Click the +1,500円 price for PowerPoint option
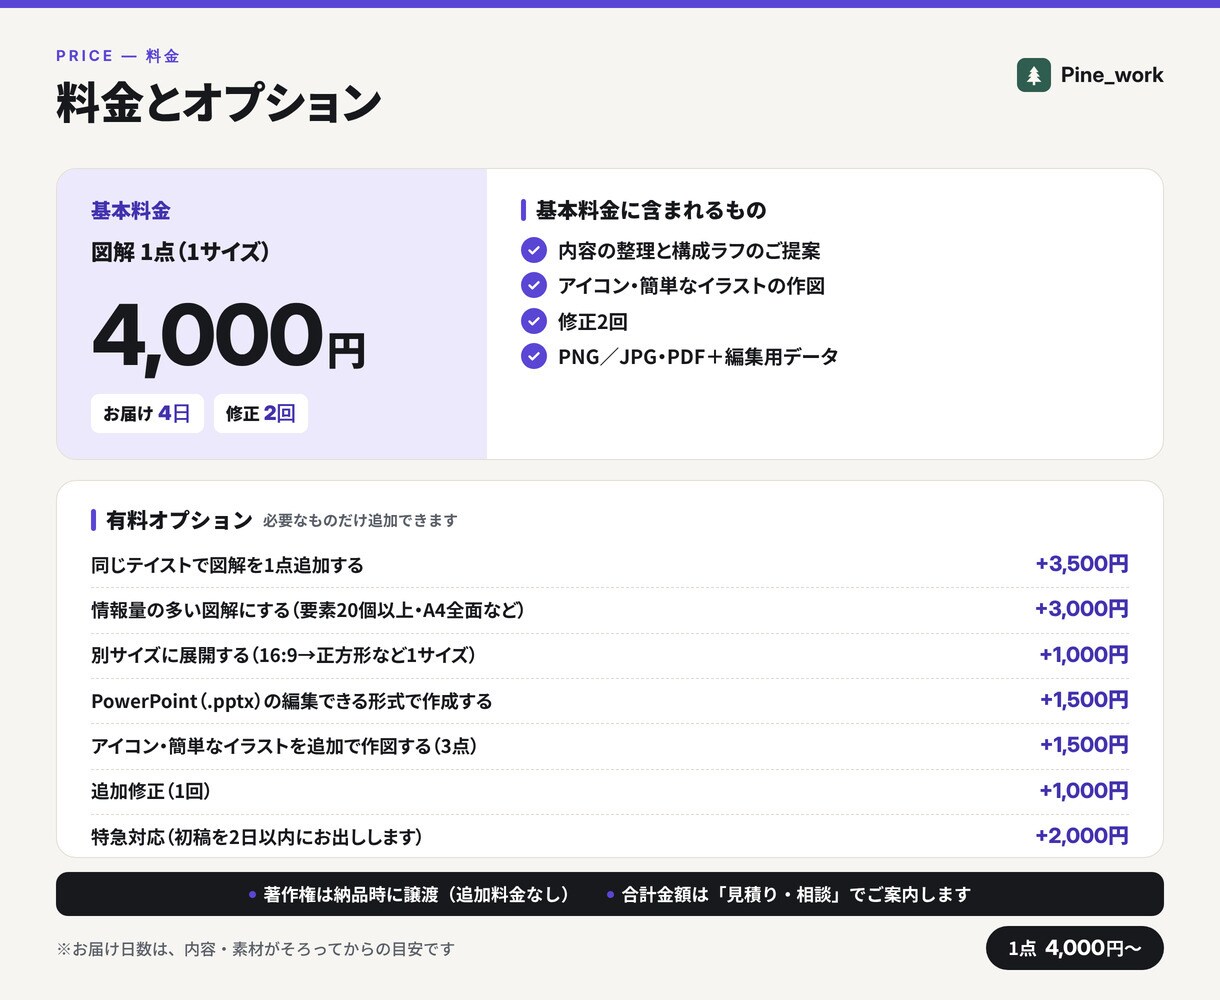Viewport: 1220px width, 1000px height. (x=1084, y=700)
